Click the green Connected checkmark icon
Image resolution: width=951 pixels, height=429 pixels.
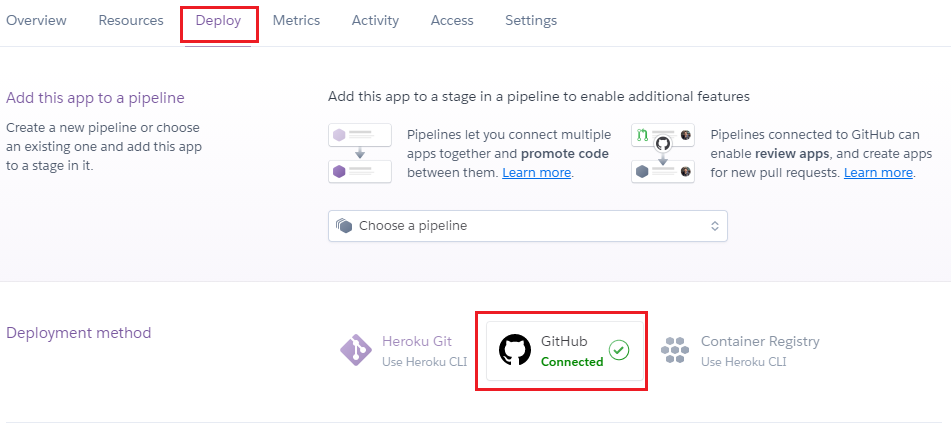[619, 350]
